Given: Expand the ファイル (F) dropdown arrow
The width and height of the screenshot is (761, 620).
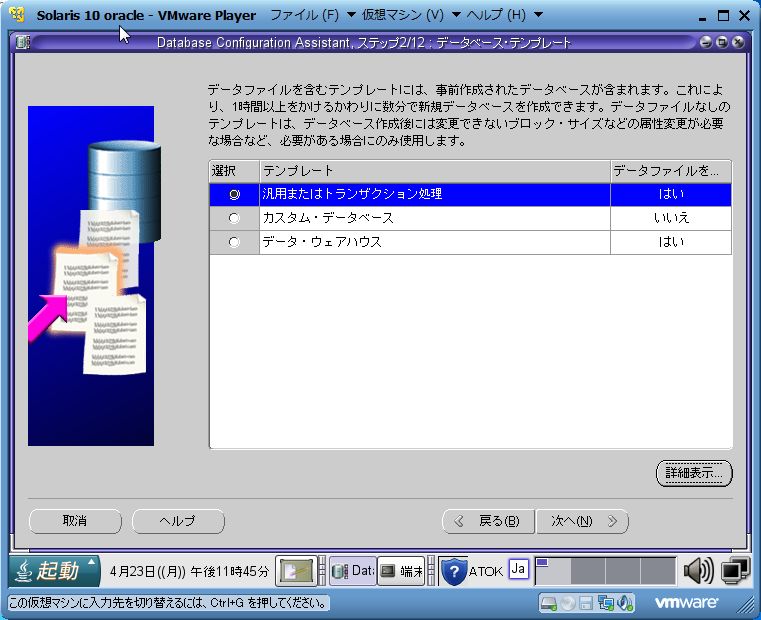Looking at the screenshot, I should coord(351,15).
